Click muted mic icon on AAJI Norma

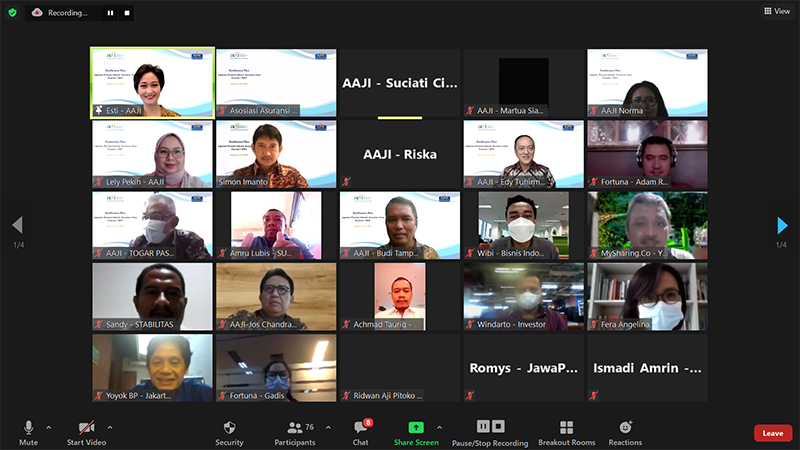[x=594, y=110]
